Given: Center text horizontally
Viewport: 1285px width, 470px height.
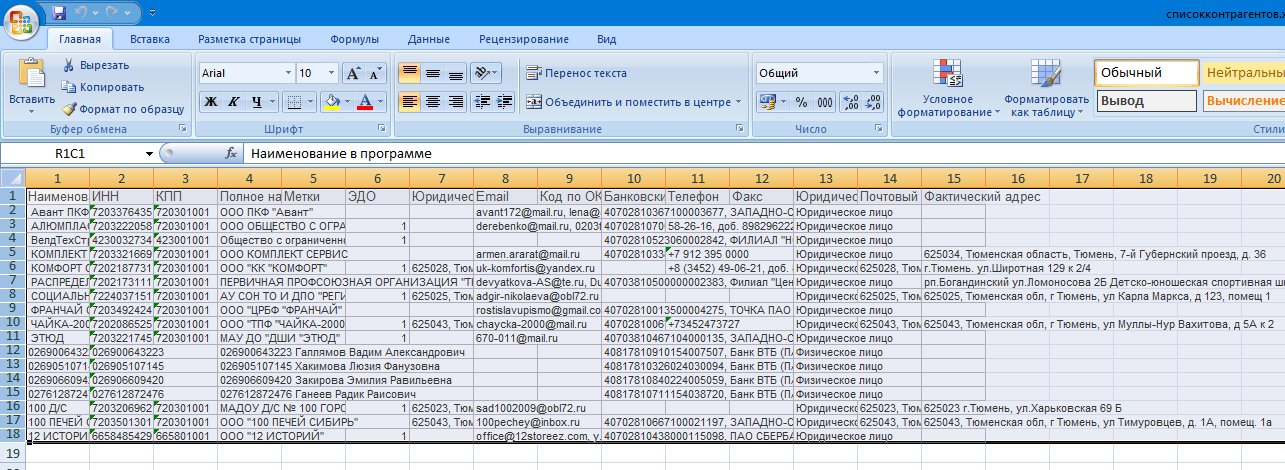Looking at the screenshot, I should [x=432, y=101].
